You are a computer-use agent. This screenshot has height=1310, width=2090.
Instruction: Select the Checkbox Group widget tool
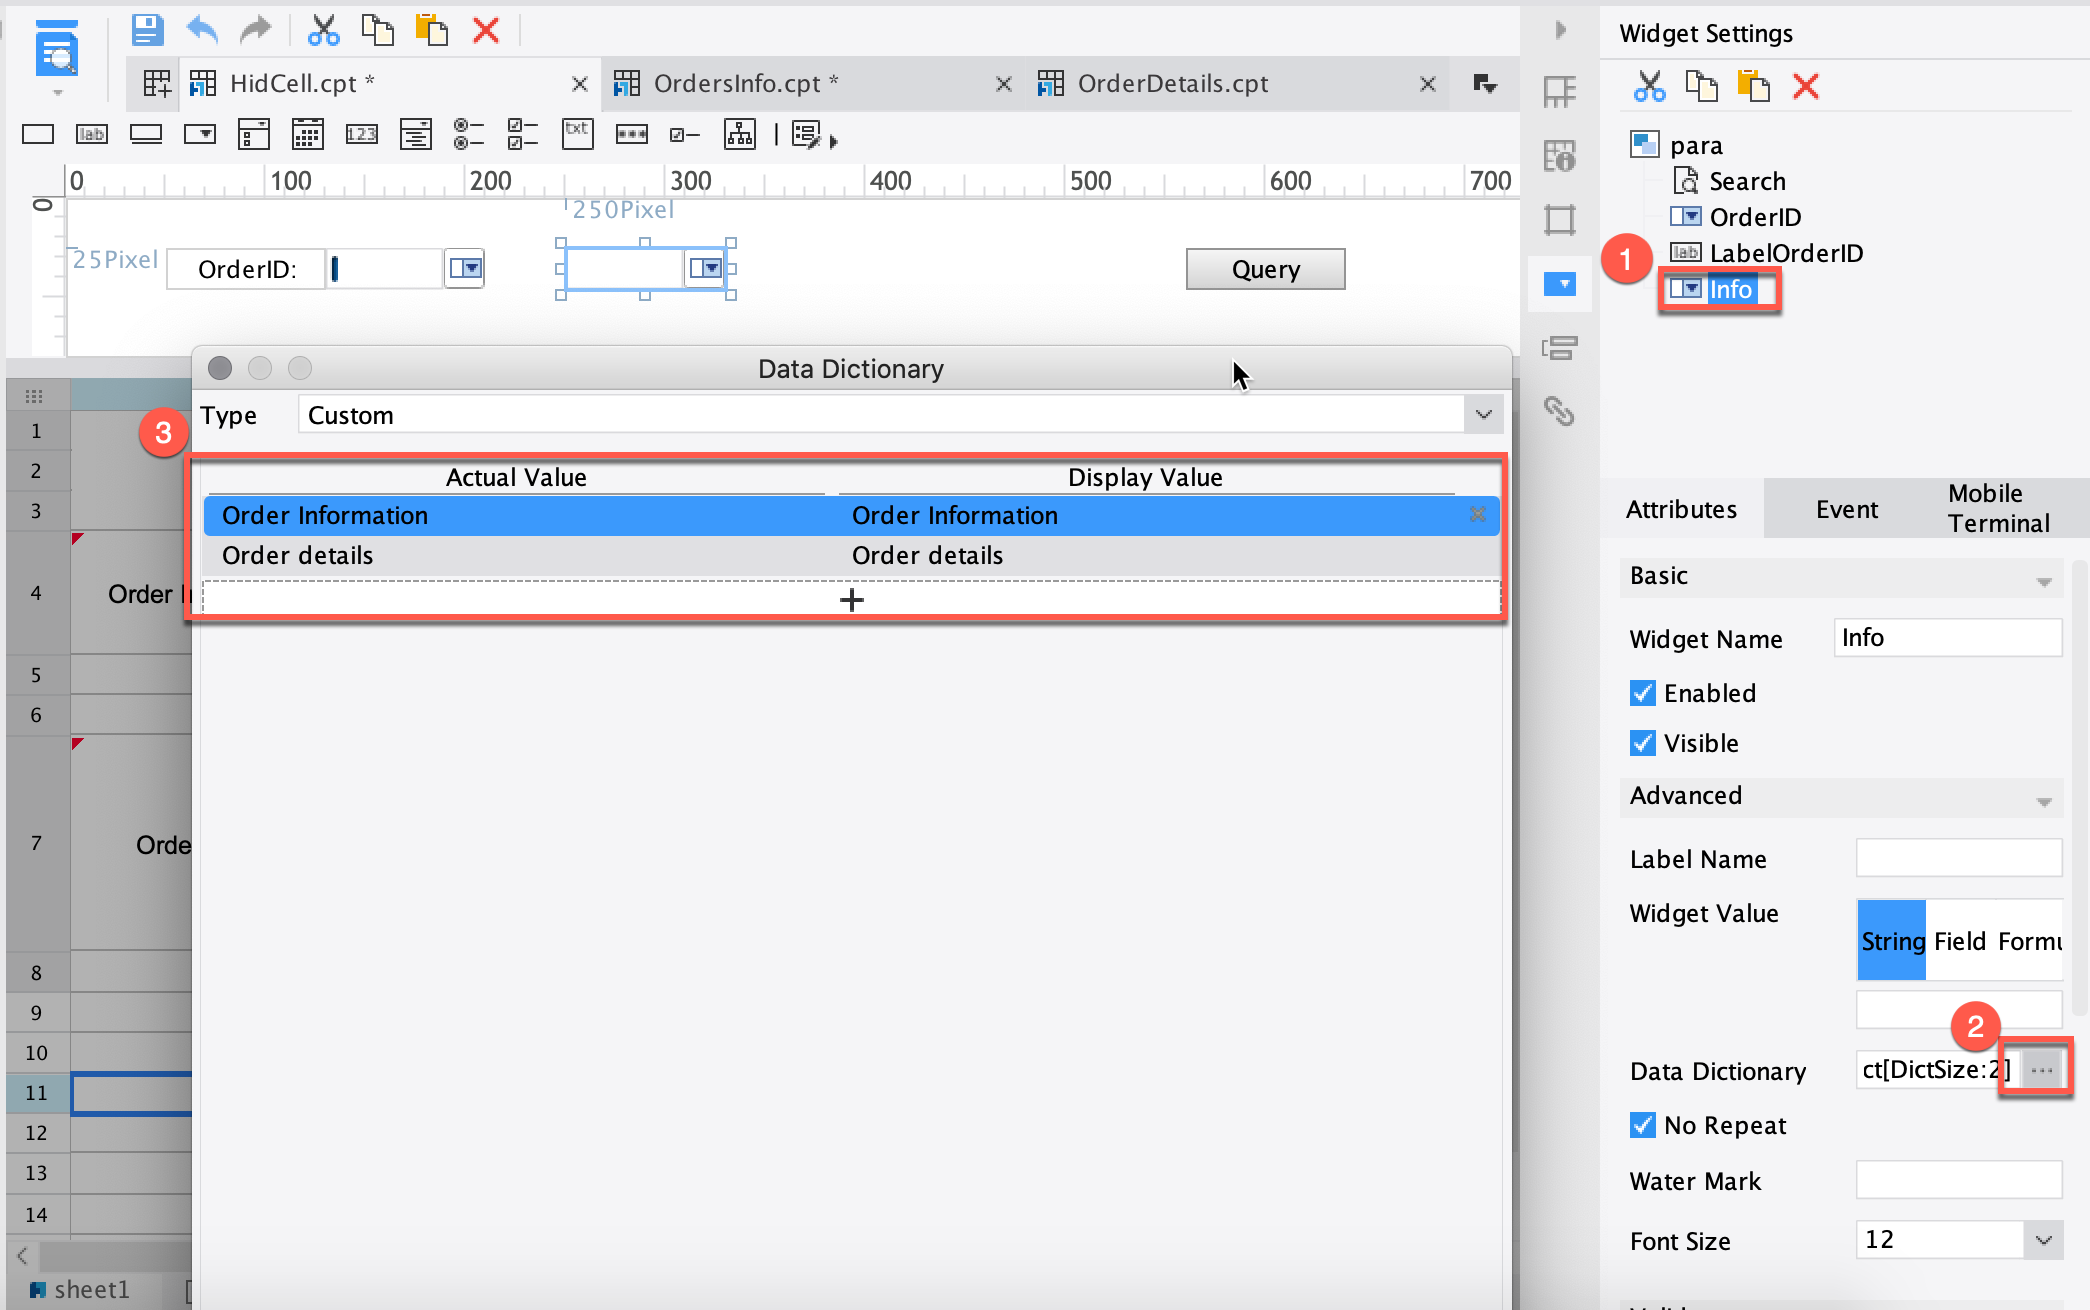(x=521, y=133)
